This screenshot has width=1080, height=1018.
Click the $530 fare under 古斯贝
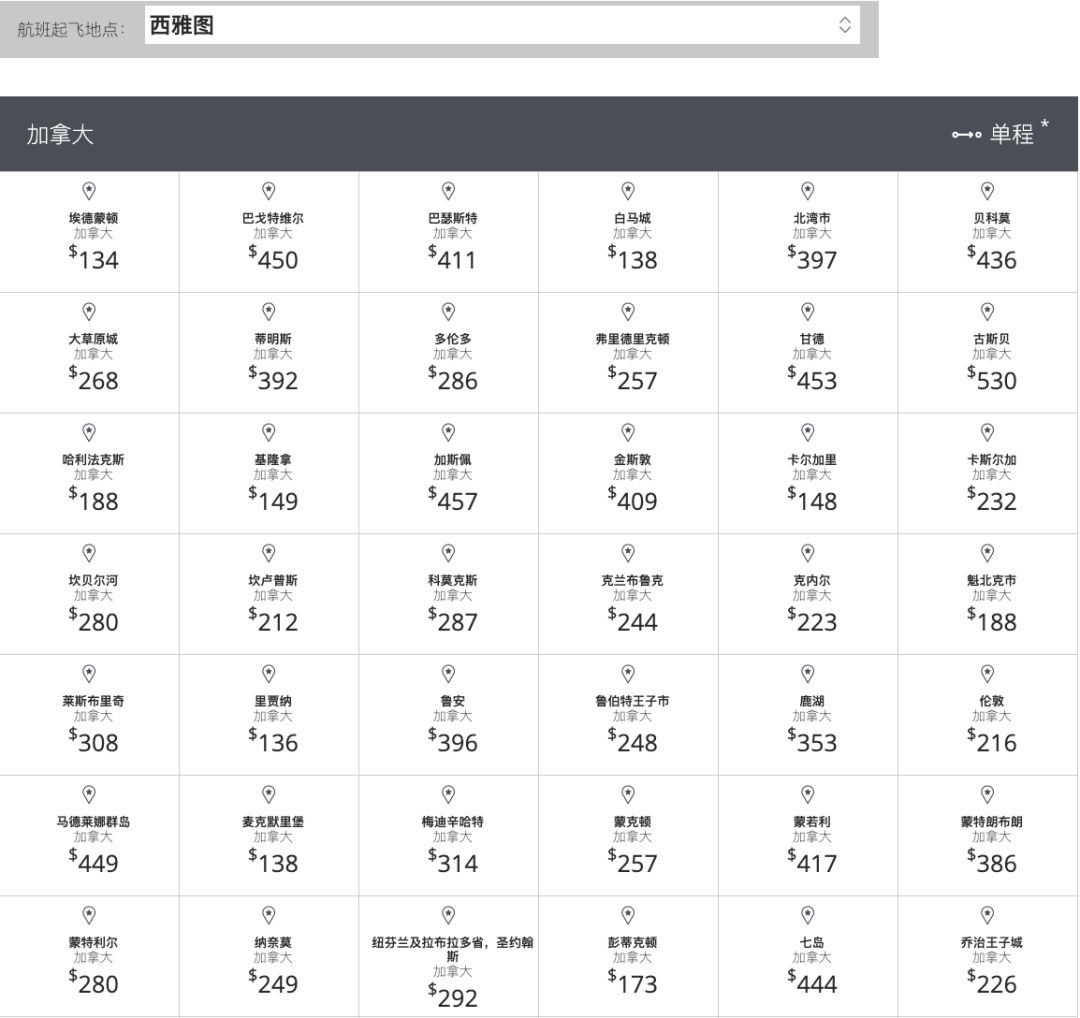tap(992, 380)
